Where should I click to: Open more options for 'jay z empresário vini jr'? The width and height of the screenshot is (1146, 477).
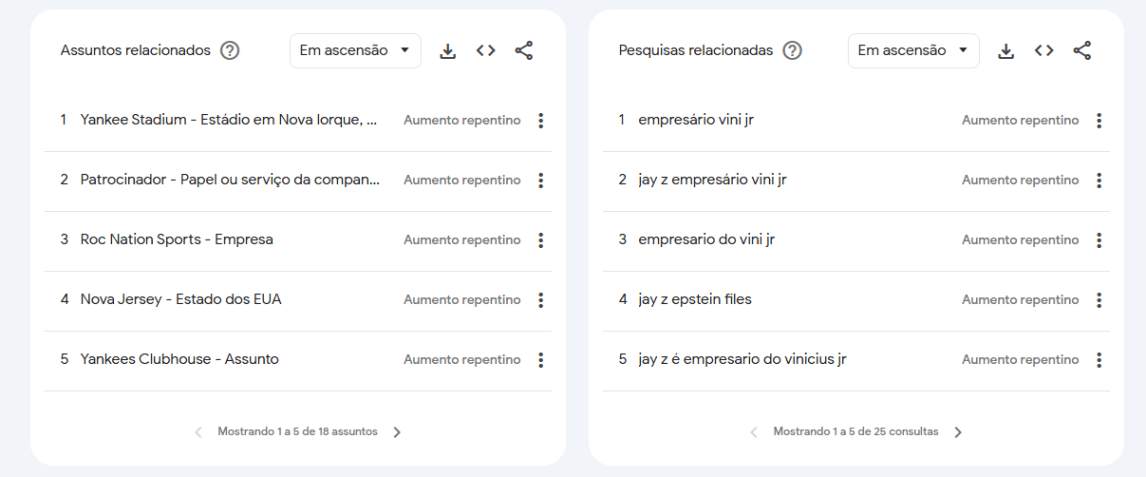[1098, 180]
